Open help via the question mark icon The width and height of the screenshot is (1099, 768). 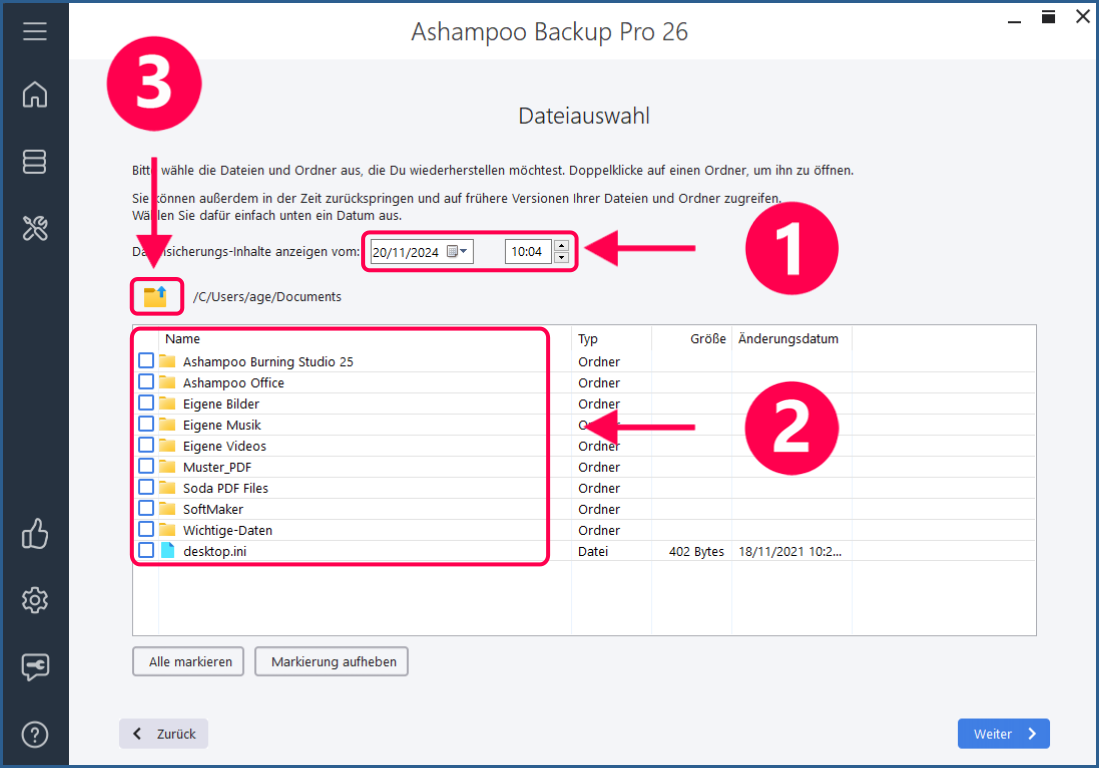click(x=34, y=734)
